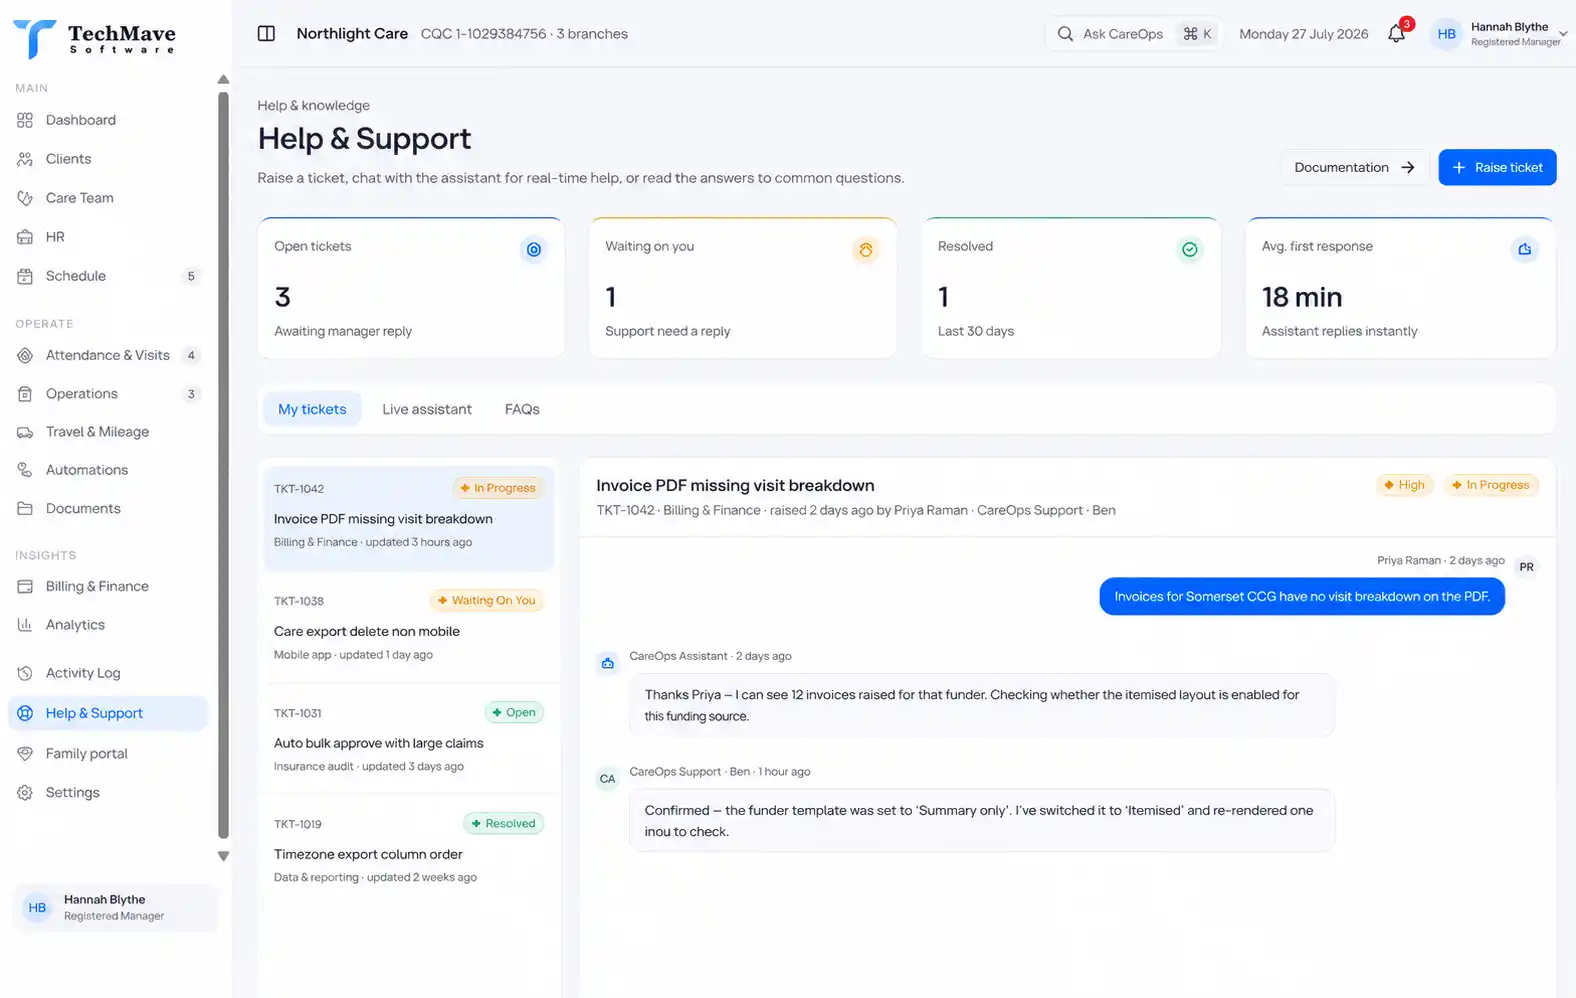
Task: Click the Schedule calendar icon
Action: coord(25,276)
